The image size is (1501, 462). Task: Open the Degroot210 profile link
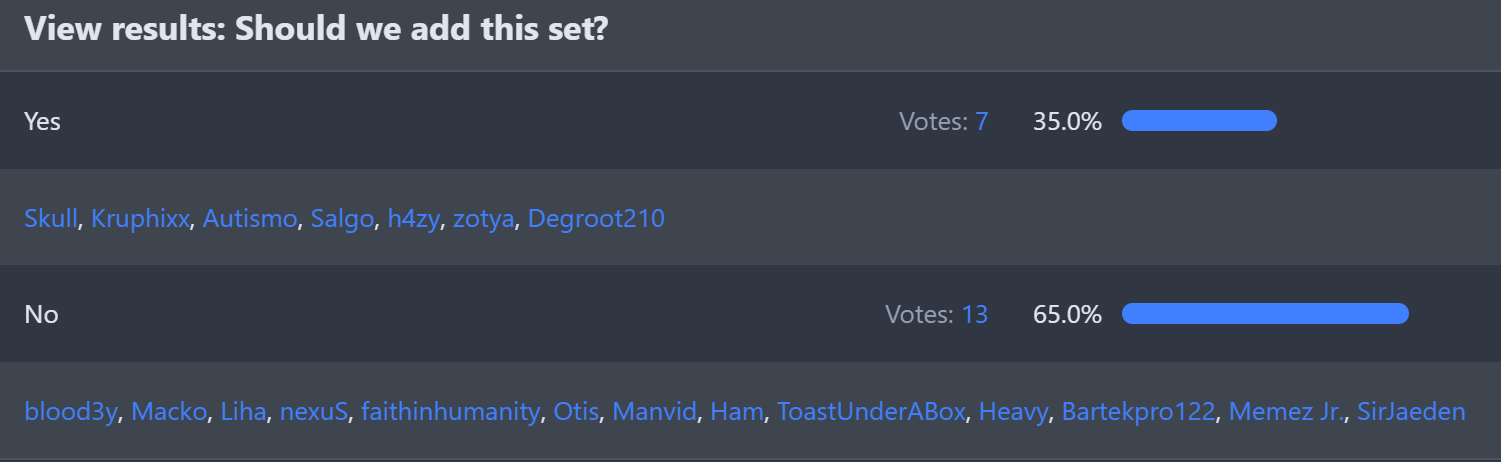(596, 218)
